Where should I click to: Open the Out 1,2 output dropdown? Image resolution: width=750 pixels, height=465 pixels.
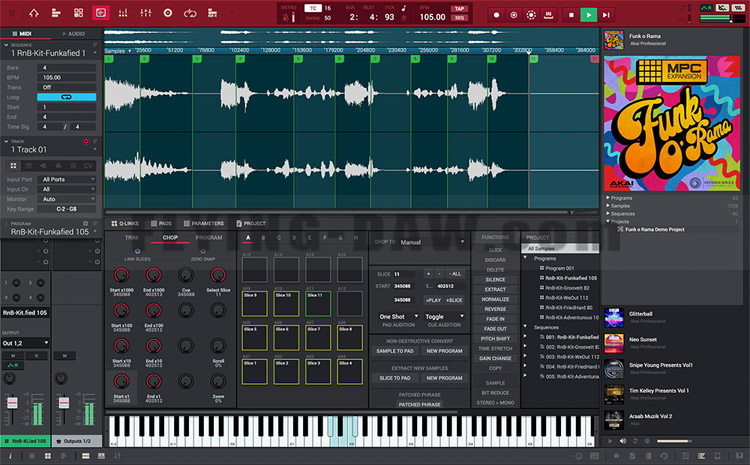point(25,343)
